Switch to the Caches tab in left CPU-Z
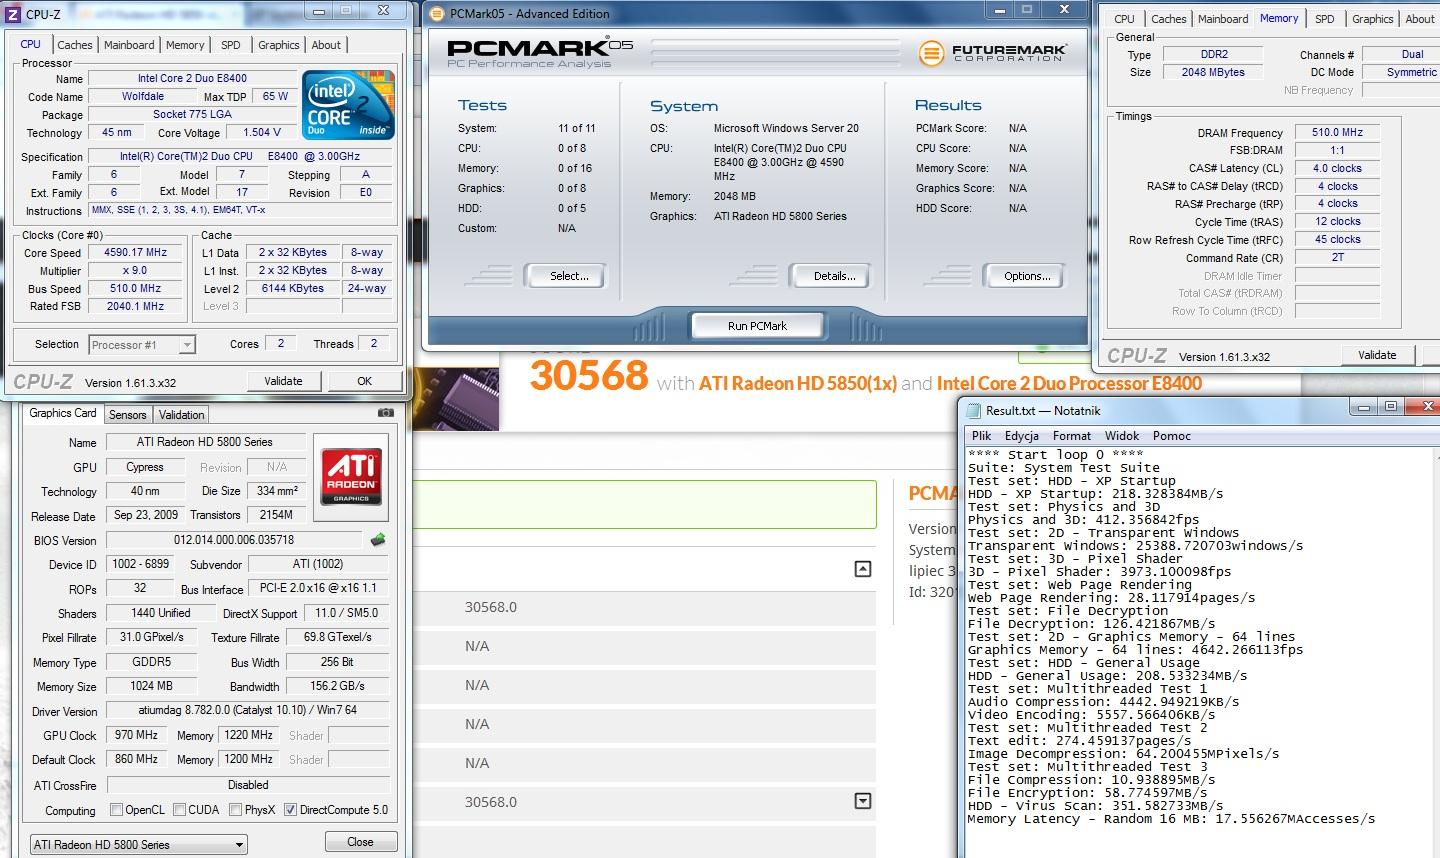The height and width of the screenshot is (858, 1440). (x=75, y=45)
